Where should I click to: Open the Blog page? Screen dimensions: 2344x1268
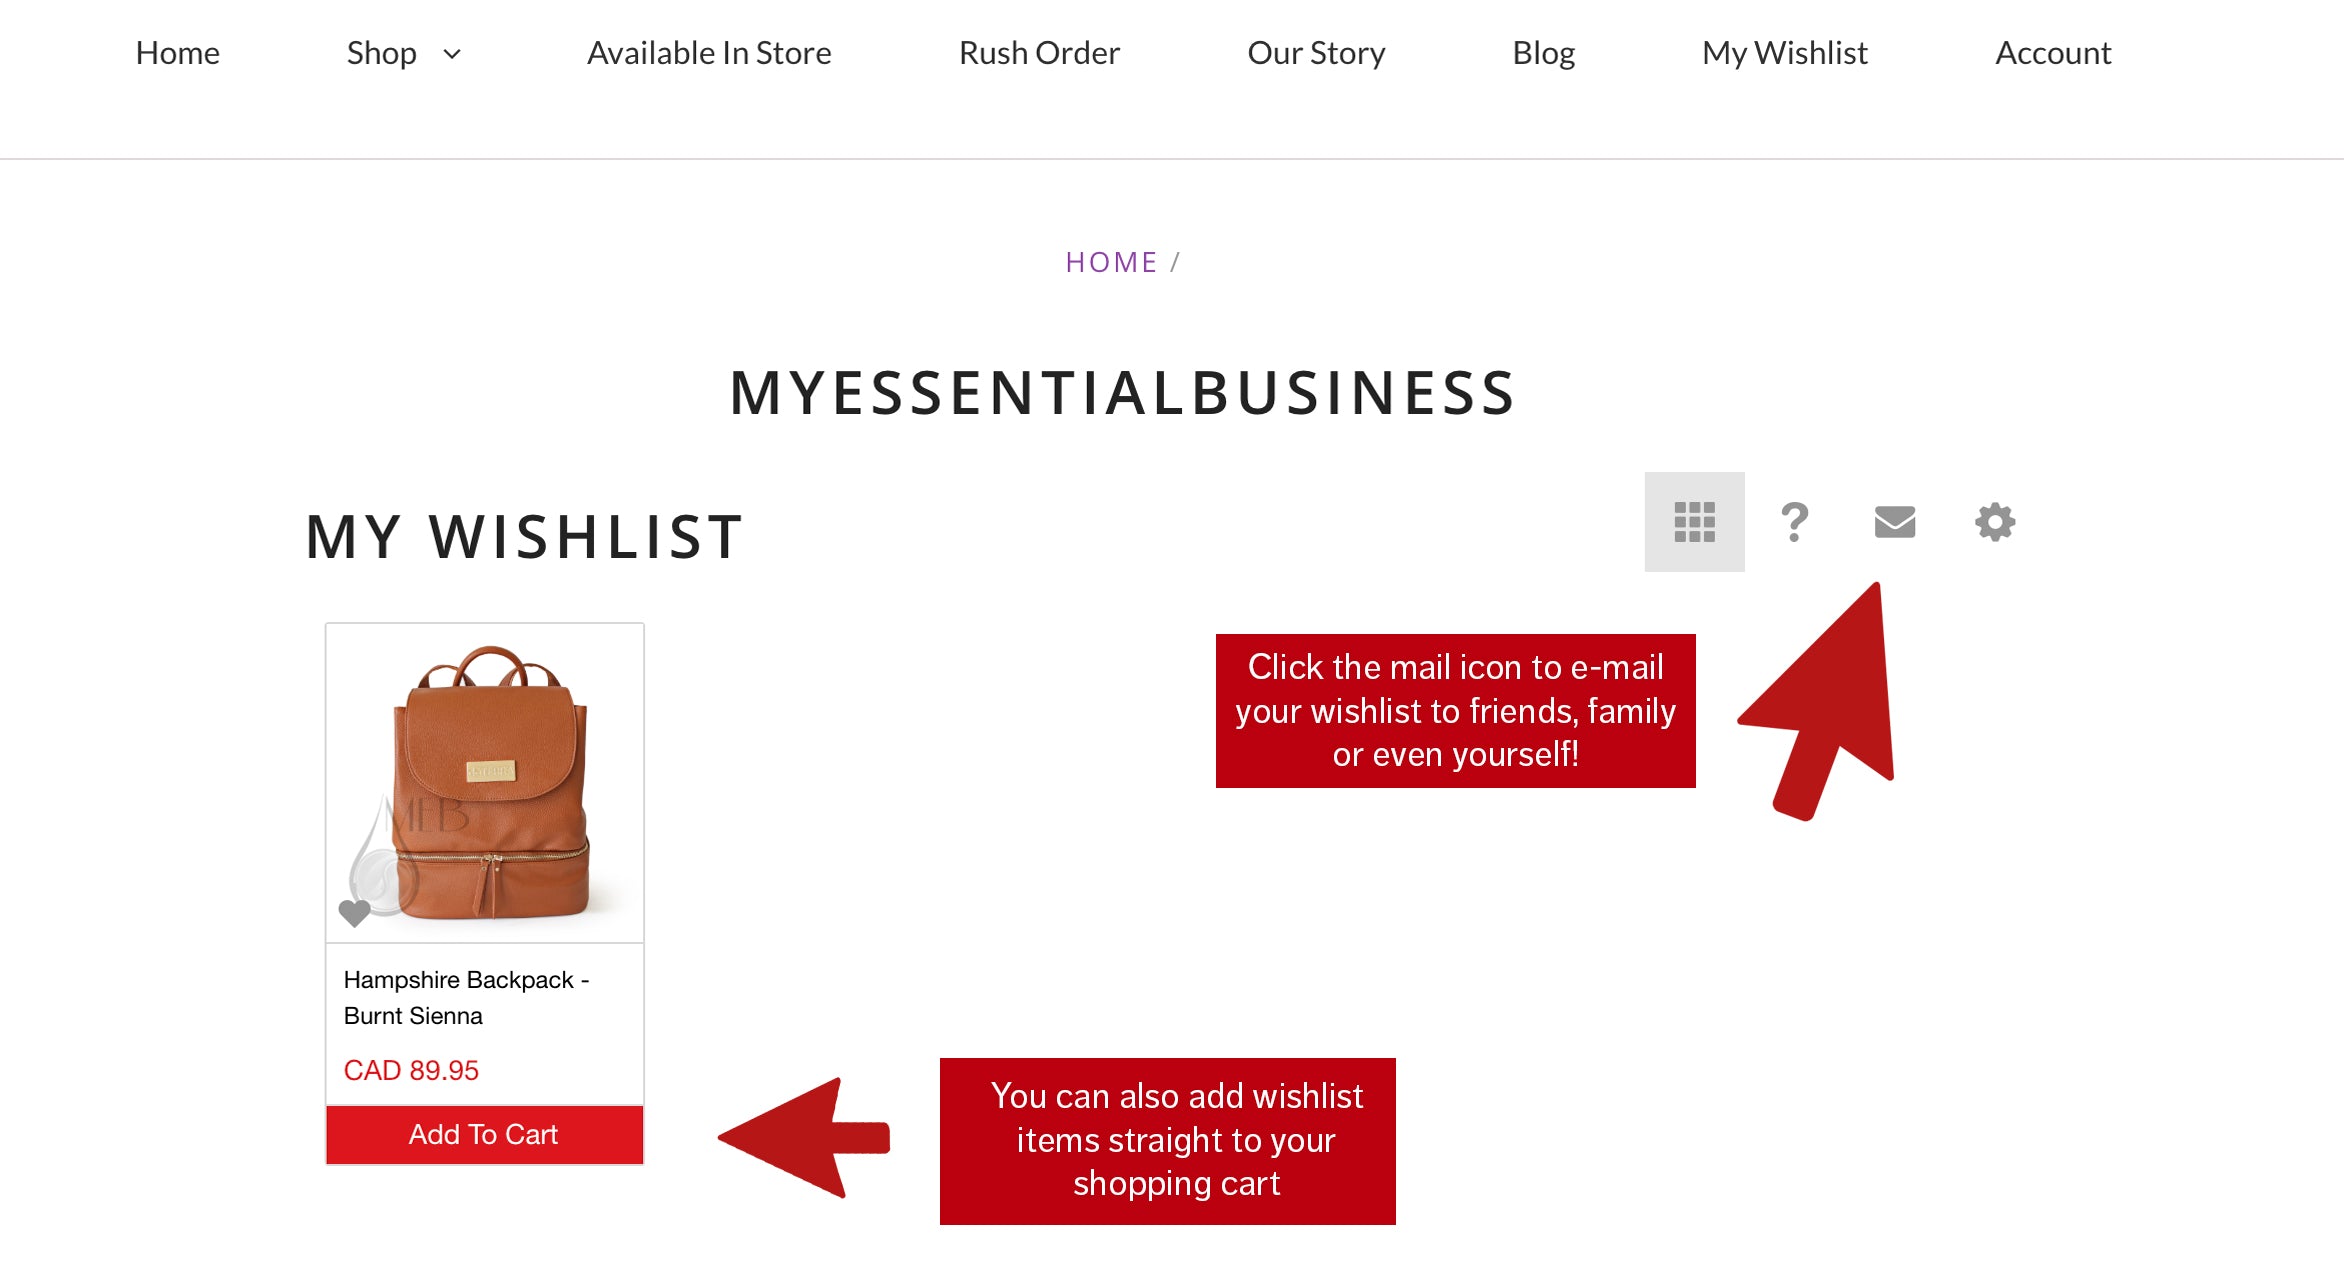pyautogui.click(x=1543, y=53)
